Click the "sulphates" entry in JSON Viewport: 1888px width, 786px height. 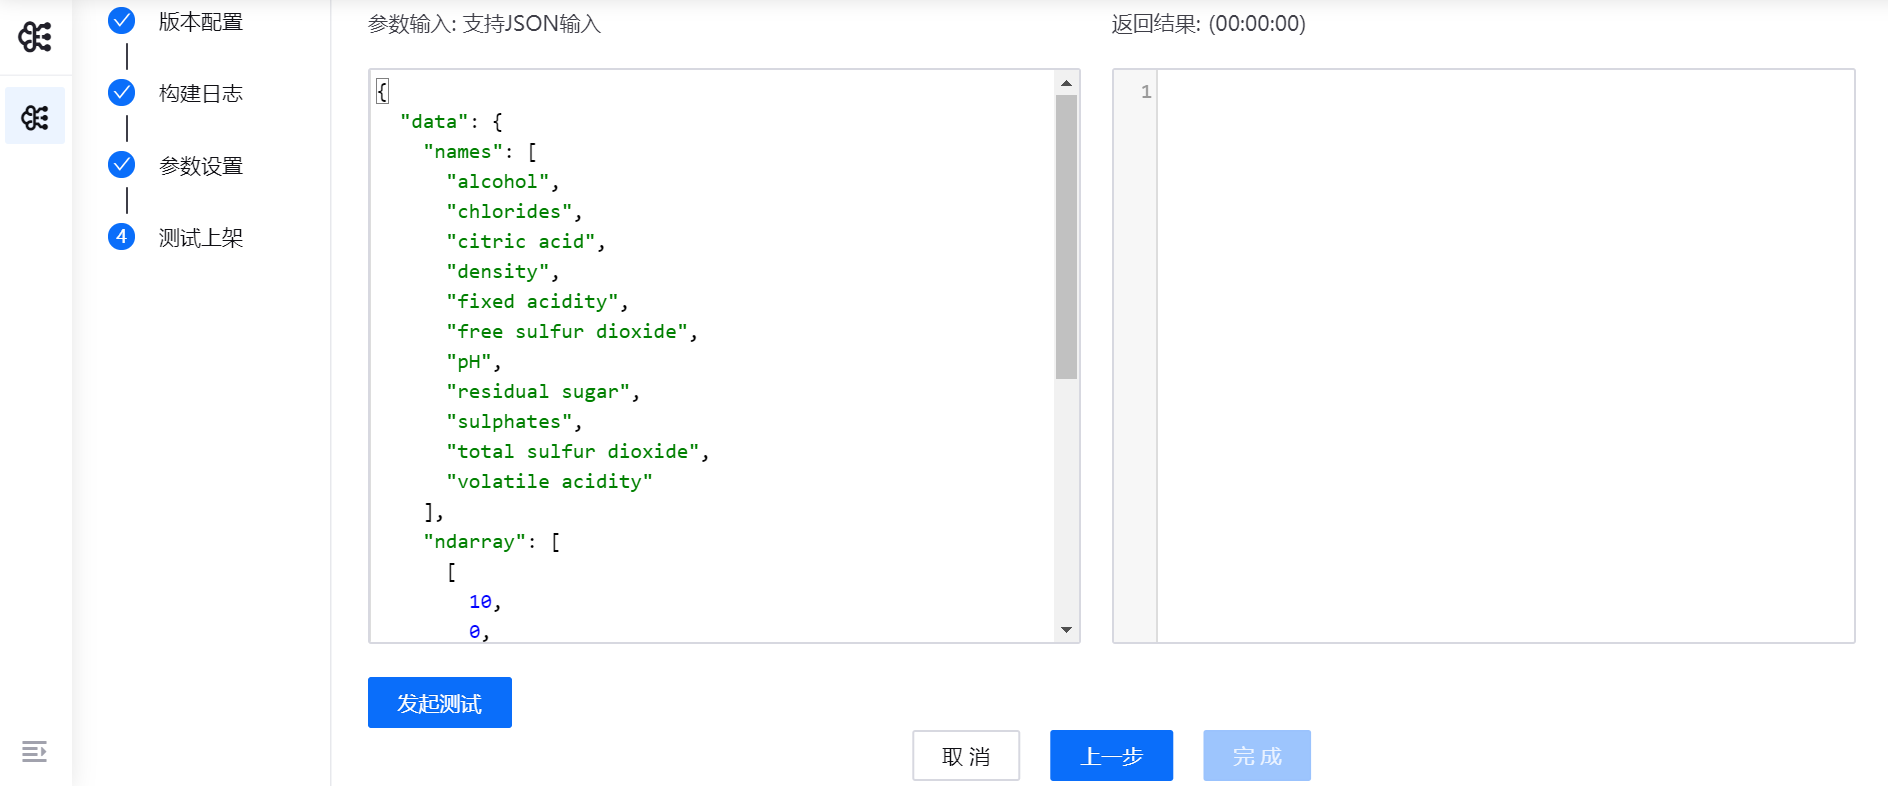509,421
